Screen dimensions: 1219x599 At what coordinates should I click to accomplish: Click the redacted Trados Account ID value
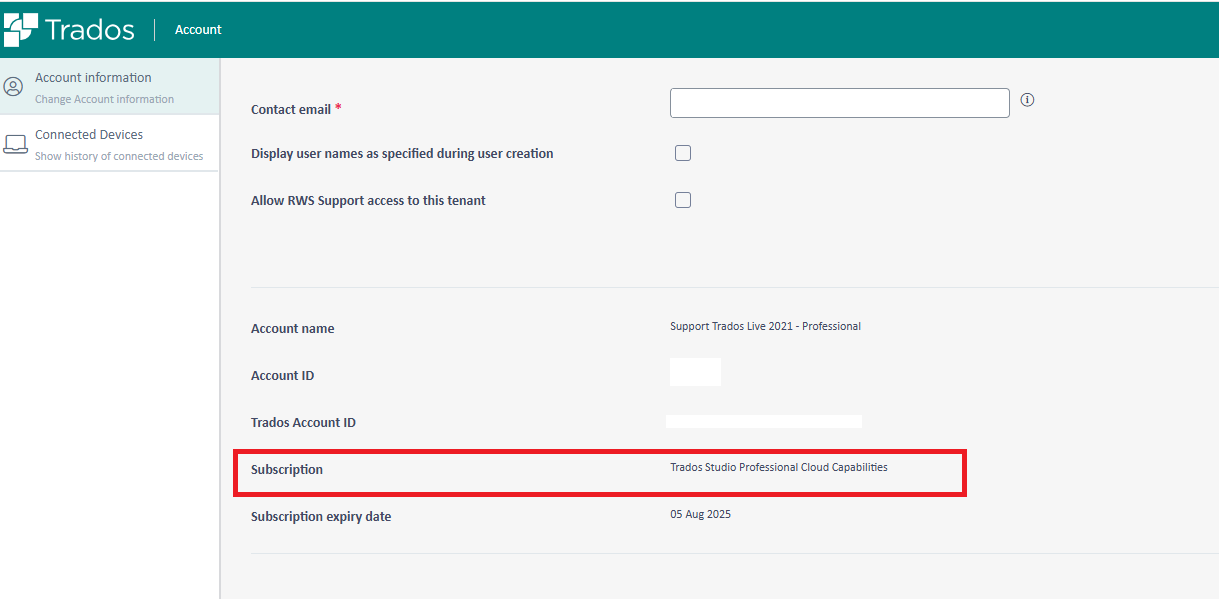click(764, 422)
